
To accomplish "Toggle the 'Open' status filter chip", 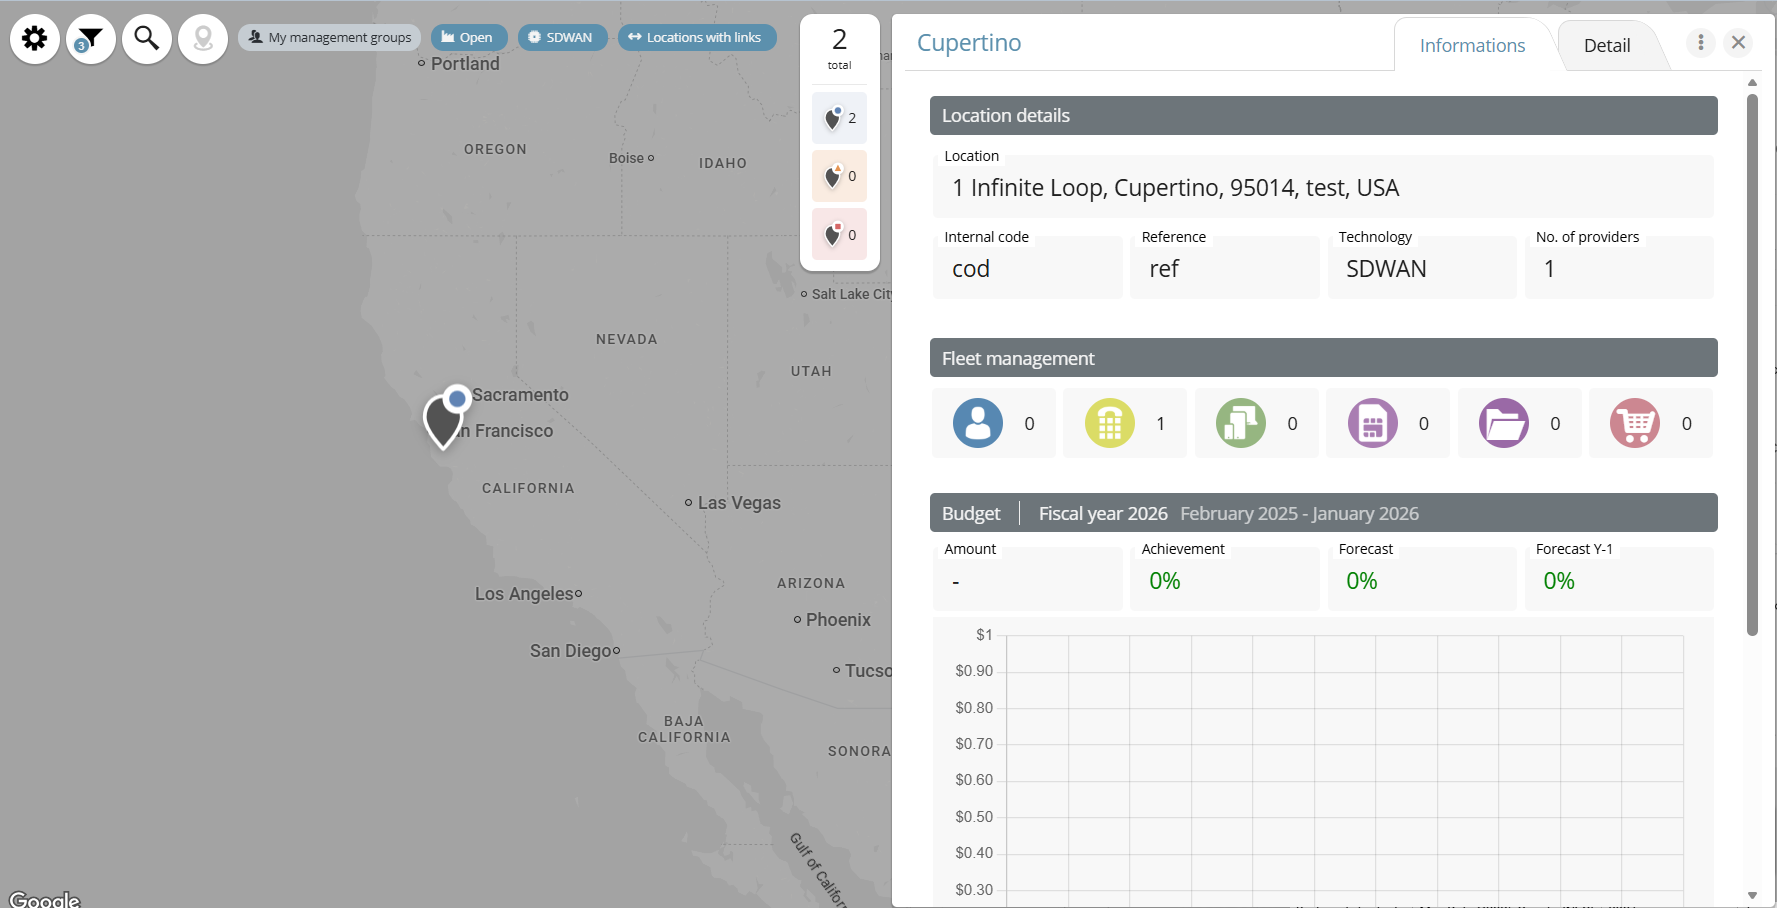I will [468, 38].
